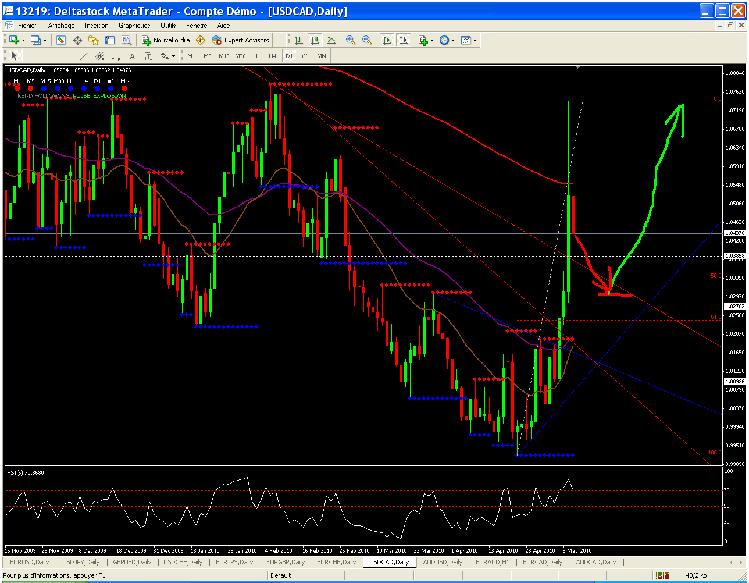Open the Insertion menu
Image resolution: width=749 pixels, height=583 pixels.
(96, 25)
